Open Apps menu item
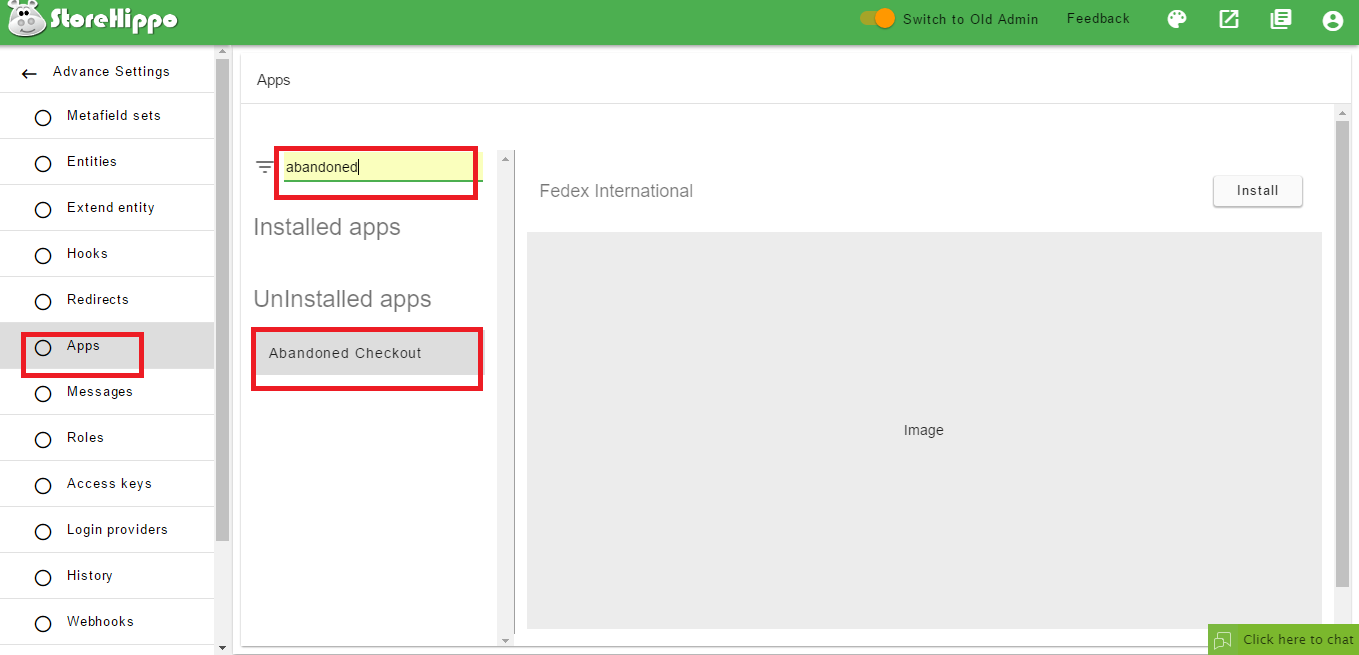 107,346
